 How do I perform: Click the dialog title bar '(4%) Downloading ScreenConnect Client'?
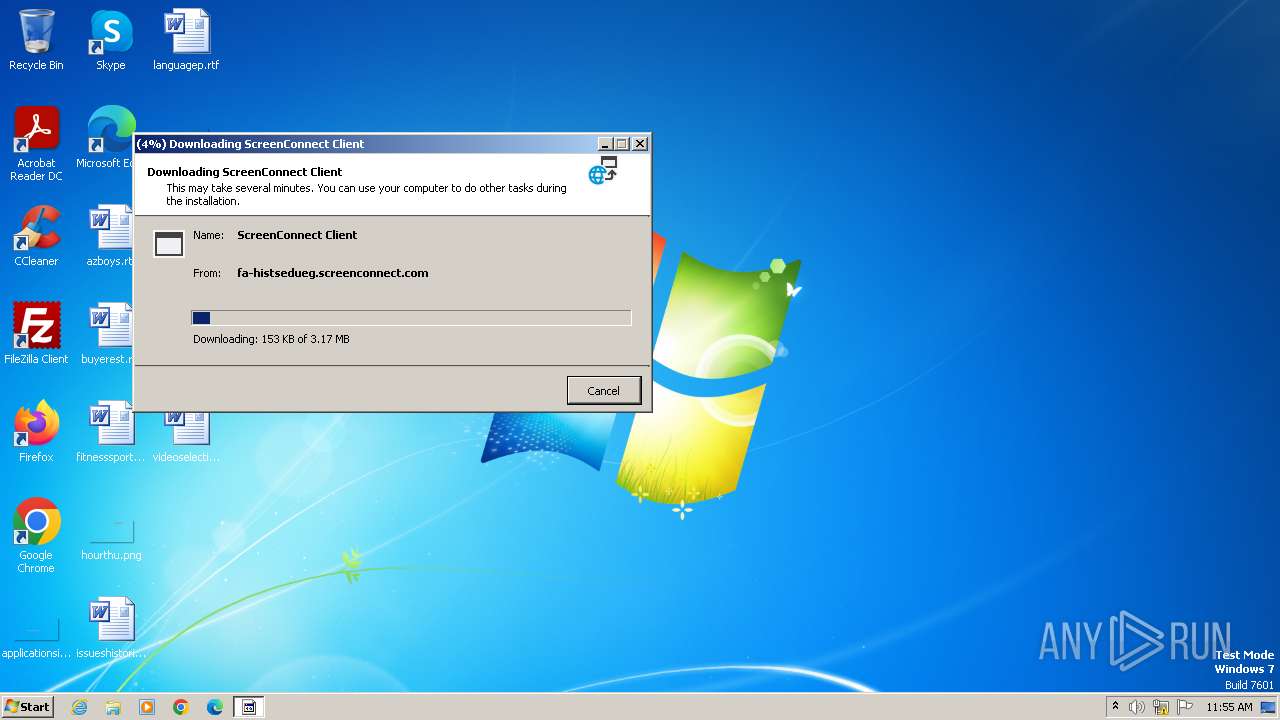(365, 144)
